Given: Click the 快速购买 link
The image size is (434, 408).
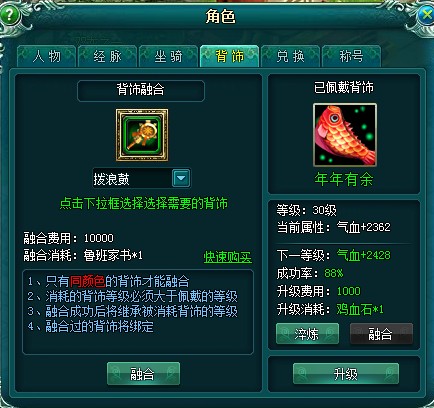Looking at the screenshot, I should (x=228, y=257).
